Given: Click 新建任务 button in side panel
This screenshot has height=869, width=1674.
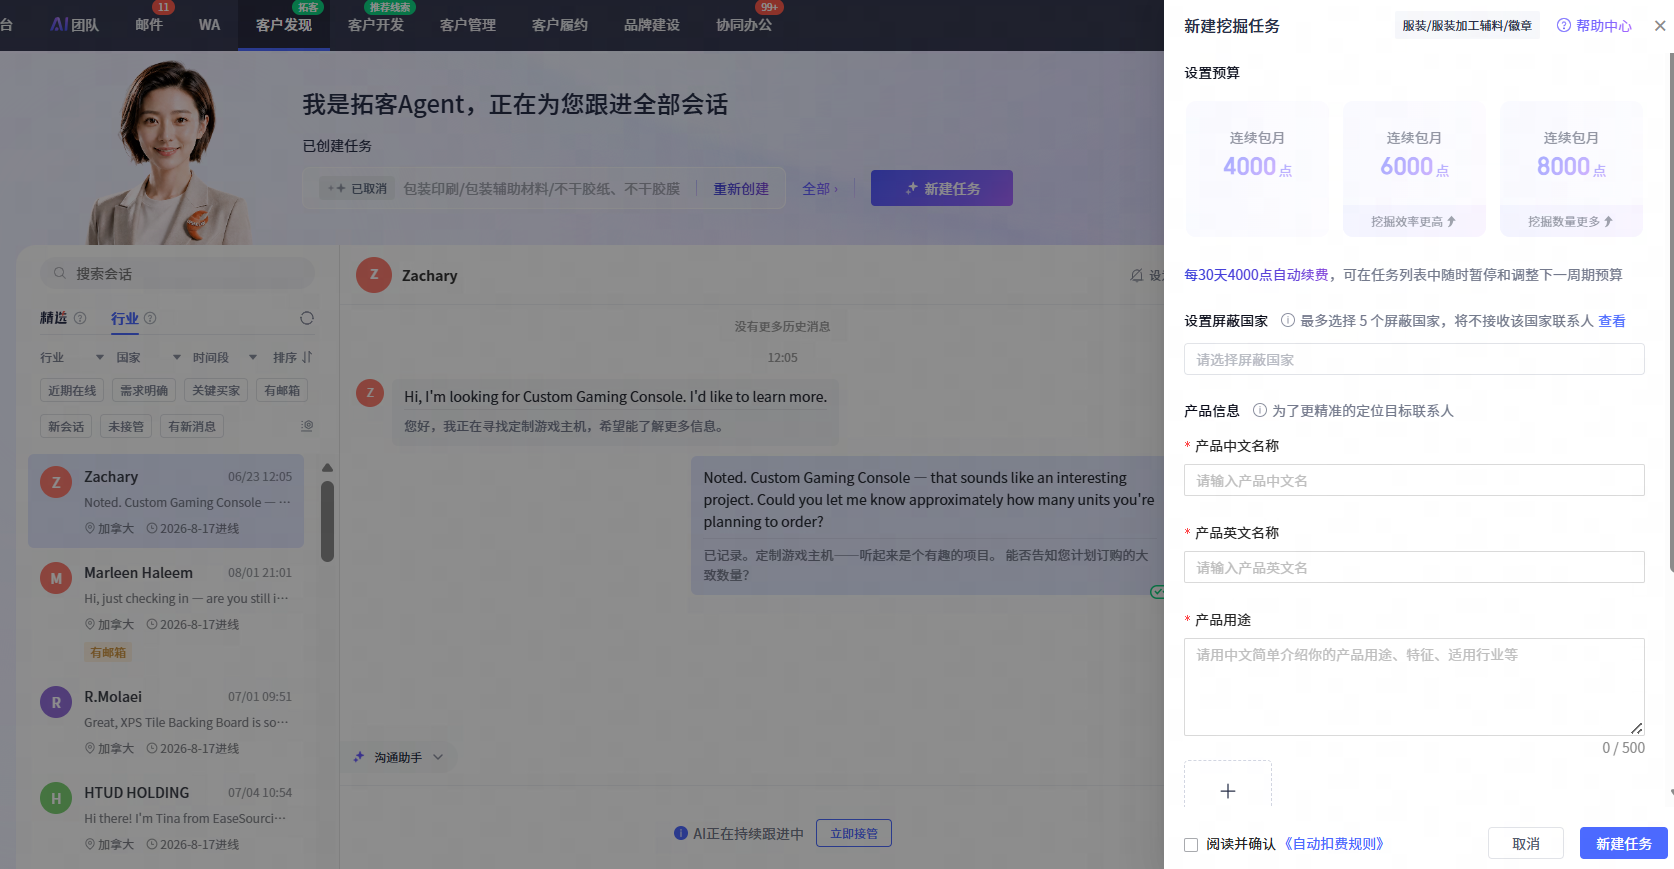Looking at the screenshot, I should [x=1624, y=844].
